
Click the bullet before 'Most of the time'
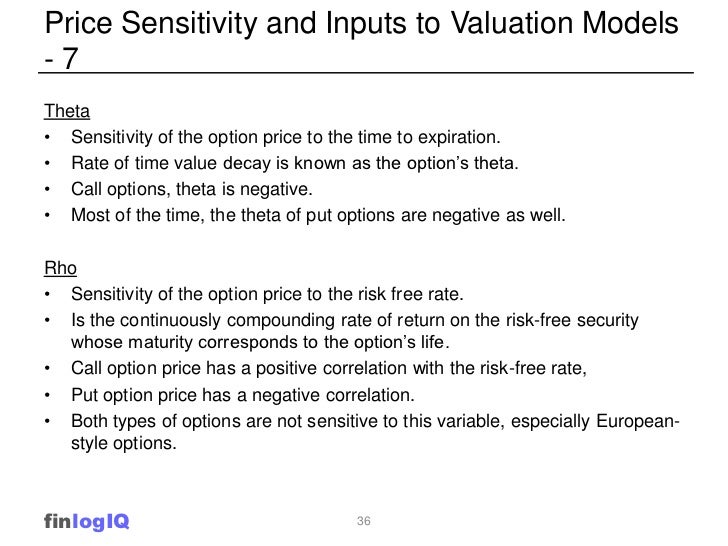tap(47, 215)
